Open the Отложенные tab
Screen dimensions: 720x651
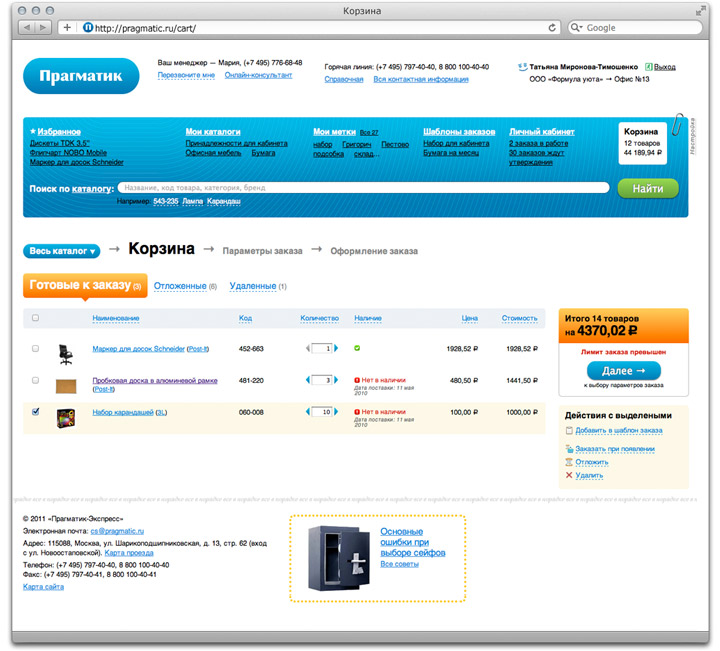pos(180,287)
